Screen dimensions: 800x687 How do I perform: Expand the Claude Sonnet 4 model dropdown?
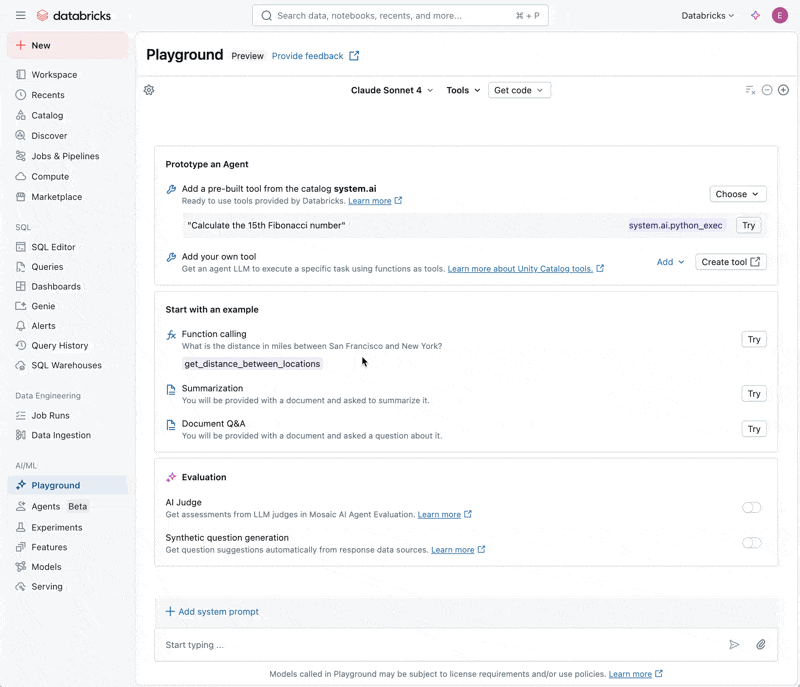392,90
